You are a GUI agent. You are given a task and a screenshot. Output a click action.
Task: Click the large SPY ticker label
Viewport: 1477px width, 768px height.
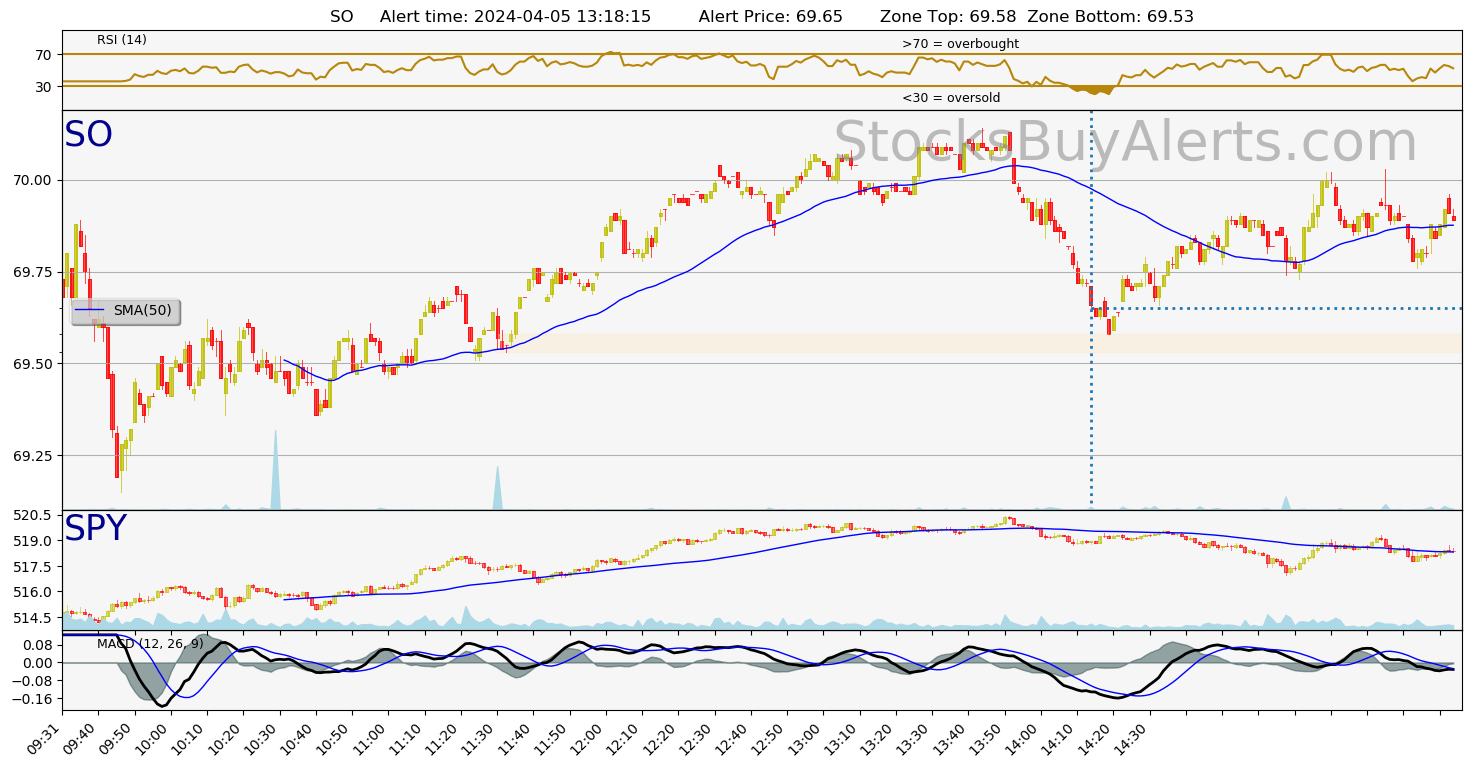tap(95, 529)
